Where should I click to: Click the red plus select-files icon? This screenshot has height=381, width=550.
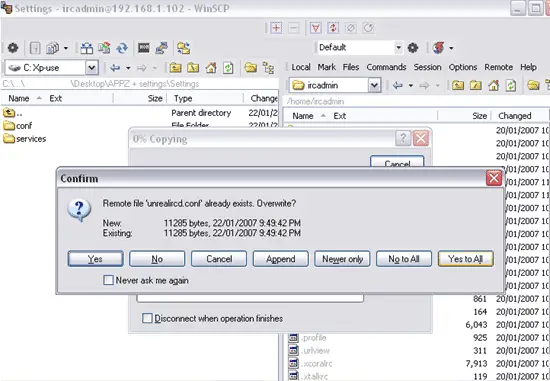click(276, 28)
